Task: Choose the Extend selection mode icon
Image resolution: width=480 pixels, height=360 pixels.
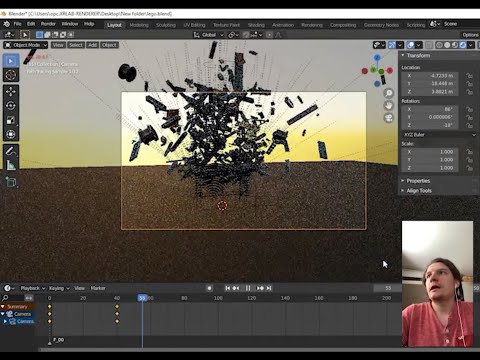Action: (47, 35)
